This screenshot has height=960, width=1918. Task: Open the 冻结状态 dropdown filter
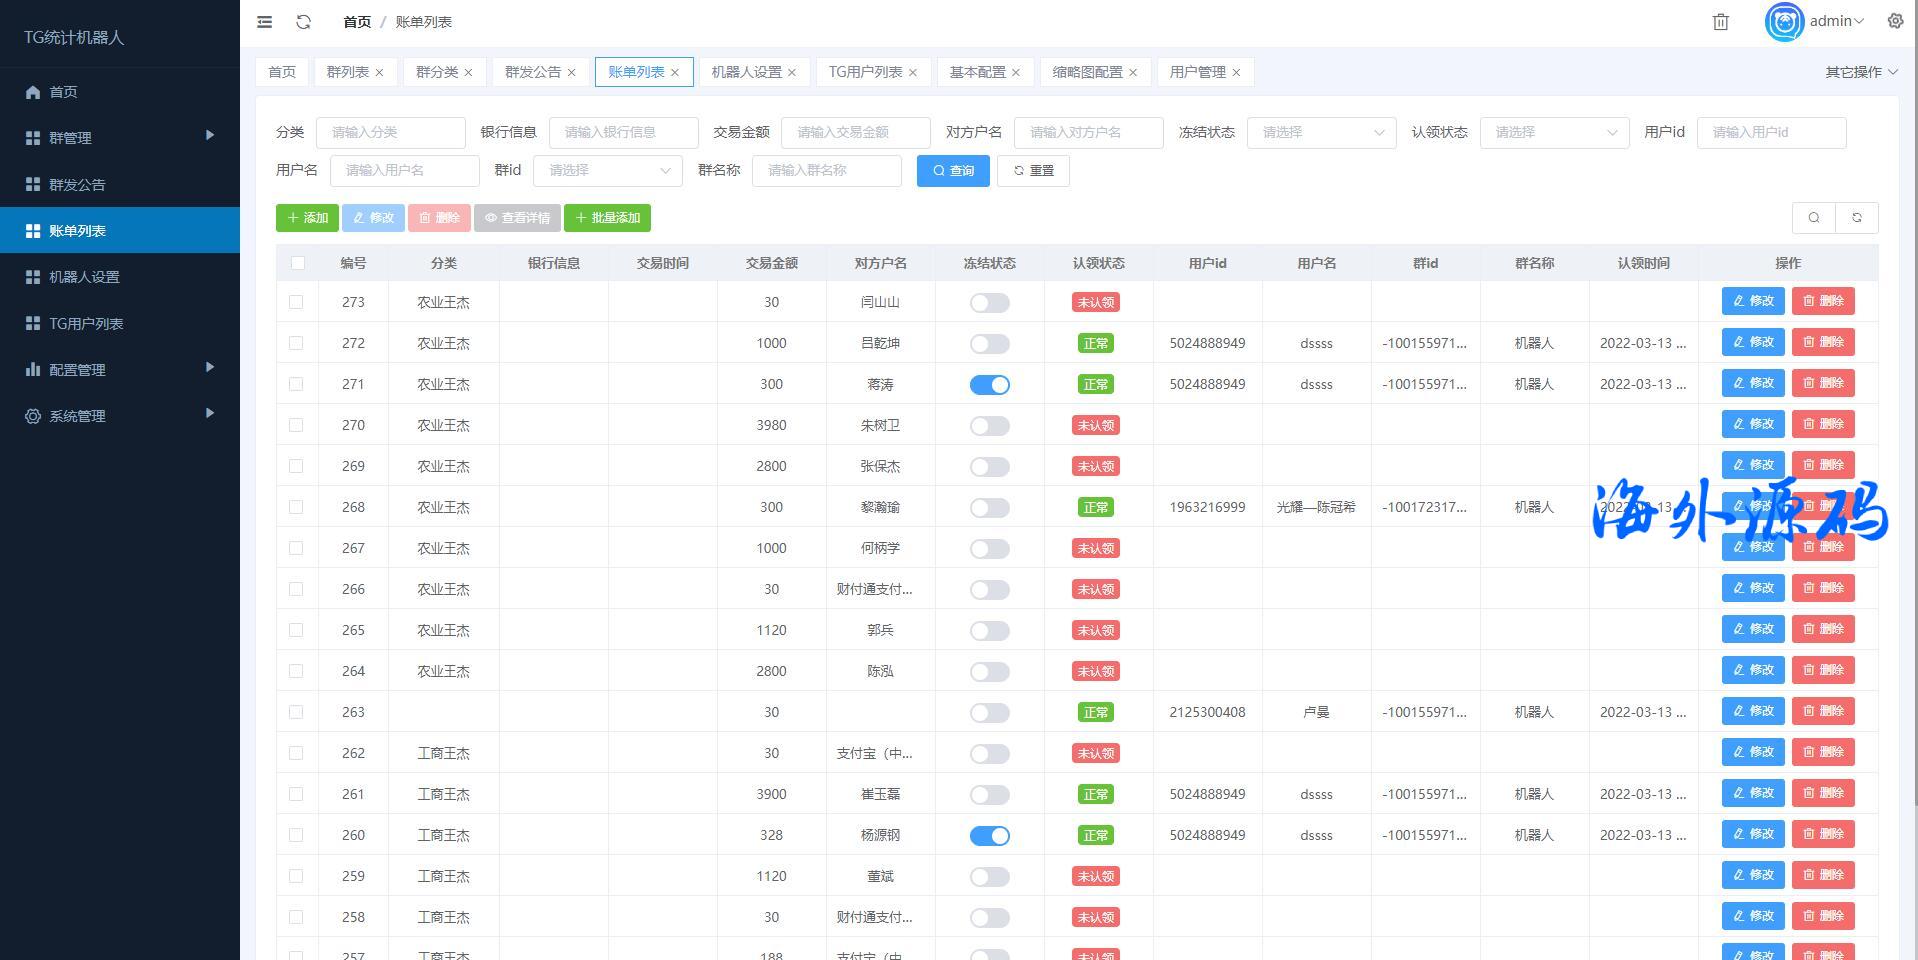click(x=1321, y=132)
